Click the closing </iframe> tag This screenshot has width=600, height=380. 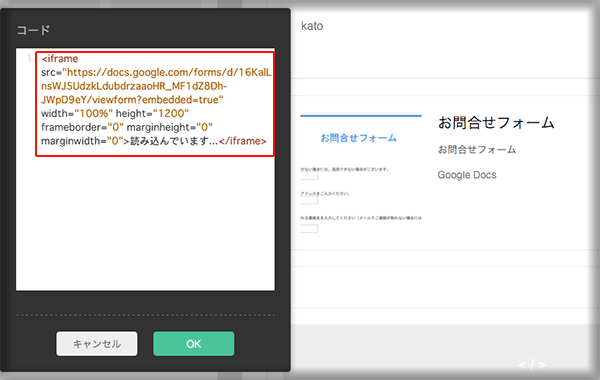tap(243, 141)
